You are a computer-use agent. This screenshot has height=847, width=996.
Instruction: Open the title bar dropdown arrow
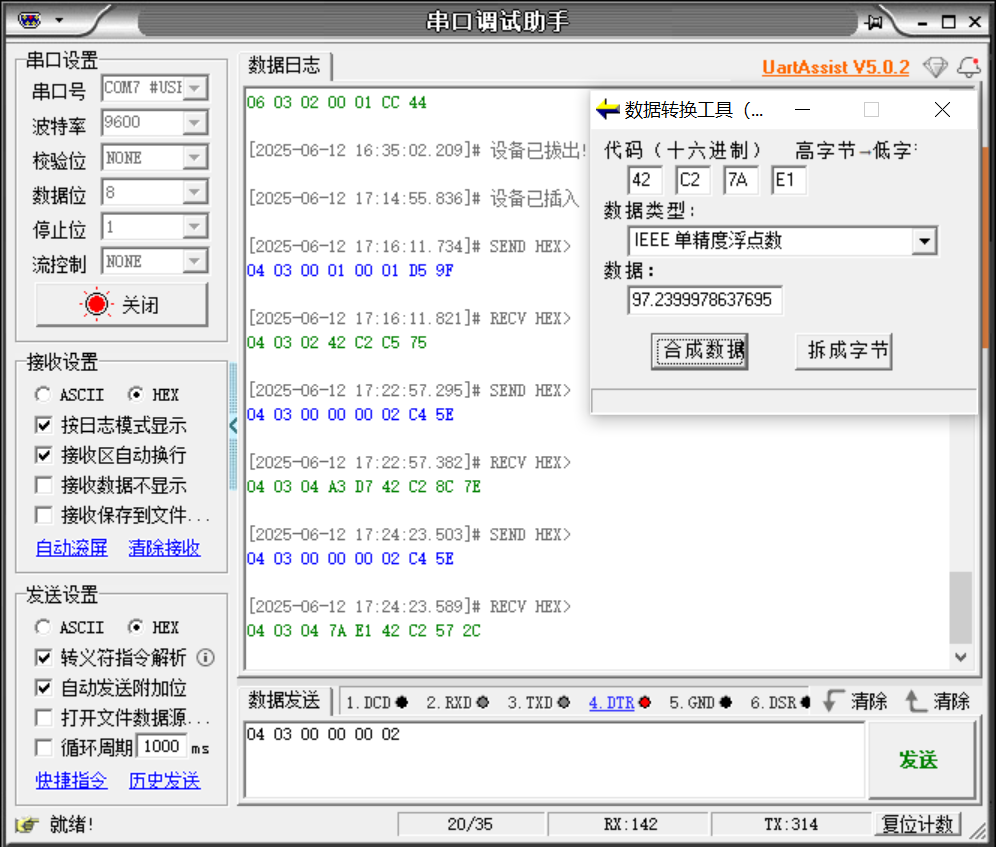[60, 20]
